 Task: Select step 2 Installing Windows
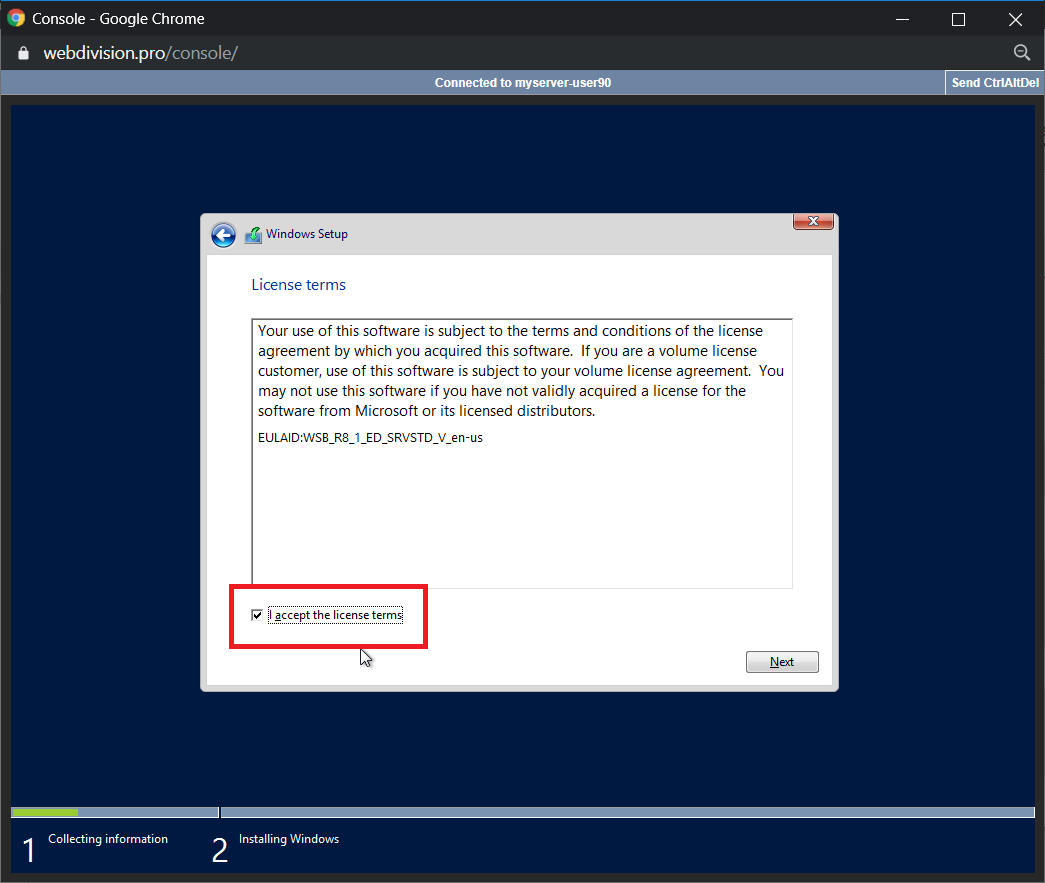click(288, 840)
